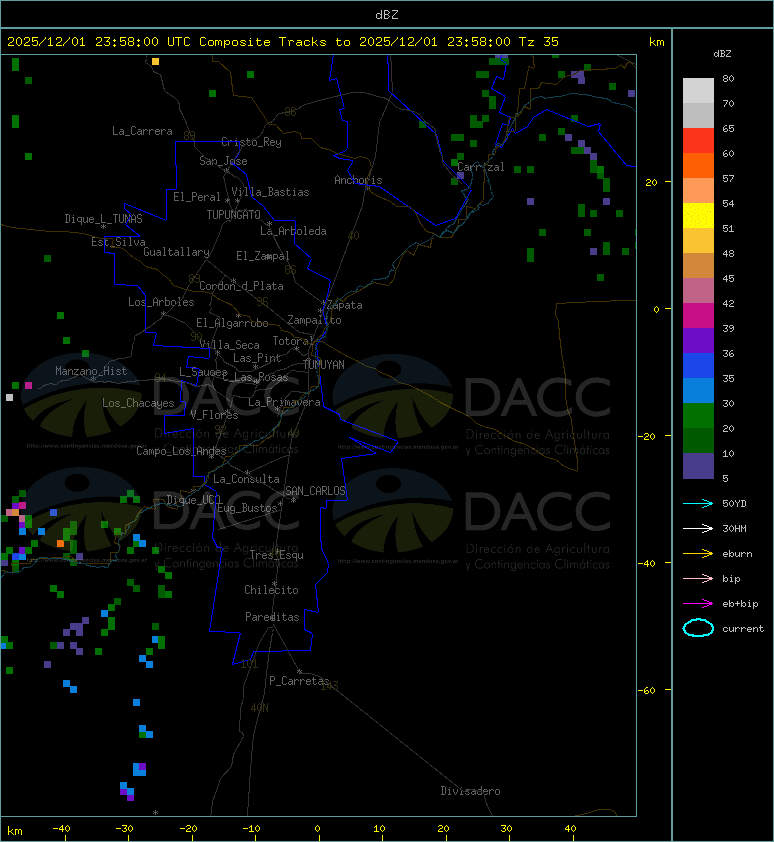Click the 'Tz 35' threshold text
The width and height of the screenshot is (774, 842).
tap(539, 42)
